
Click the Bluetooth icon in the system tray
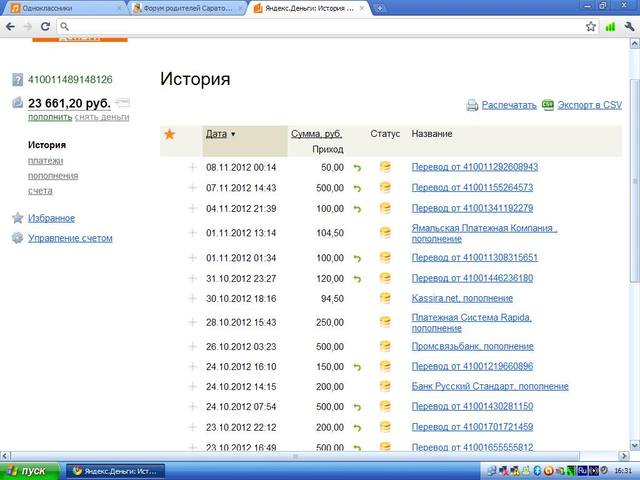(x=537, y=471)
